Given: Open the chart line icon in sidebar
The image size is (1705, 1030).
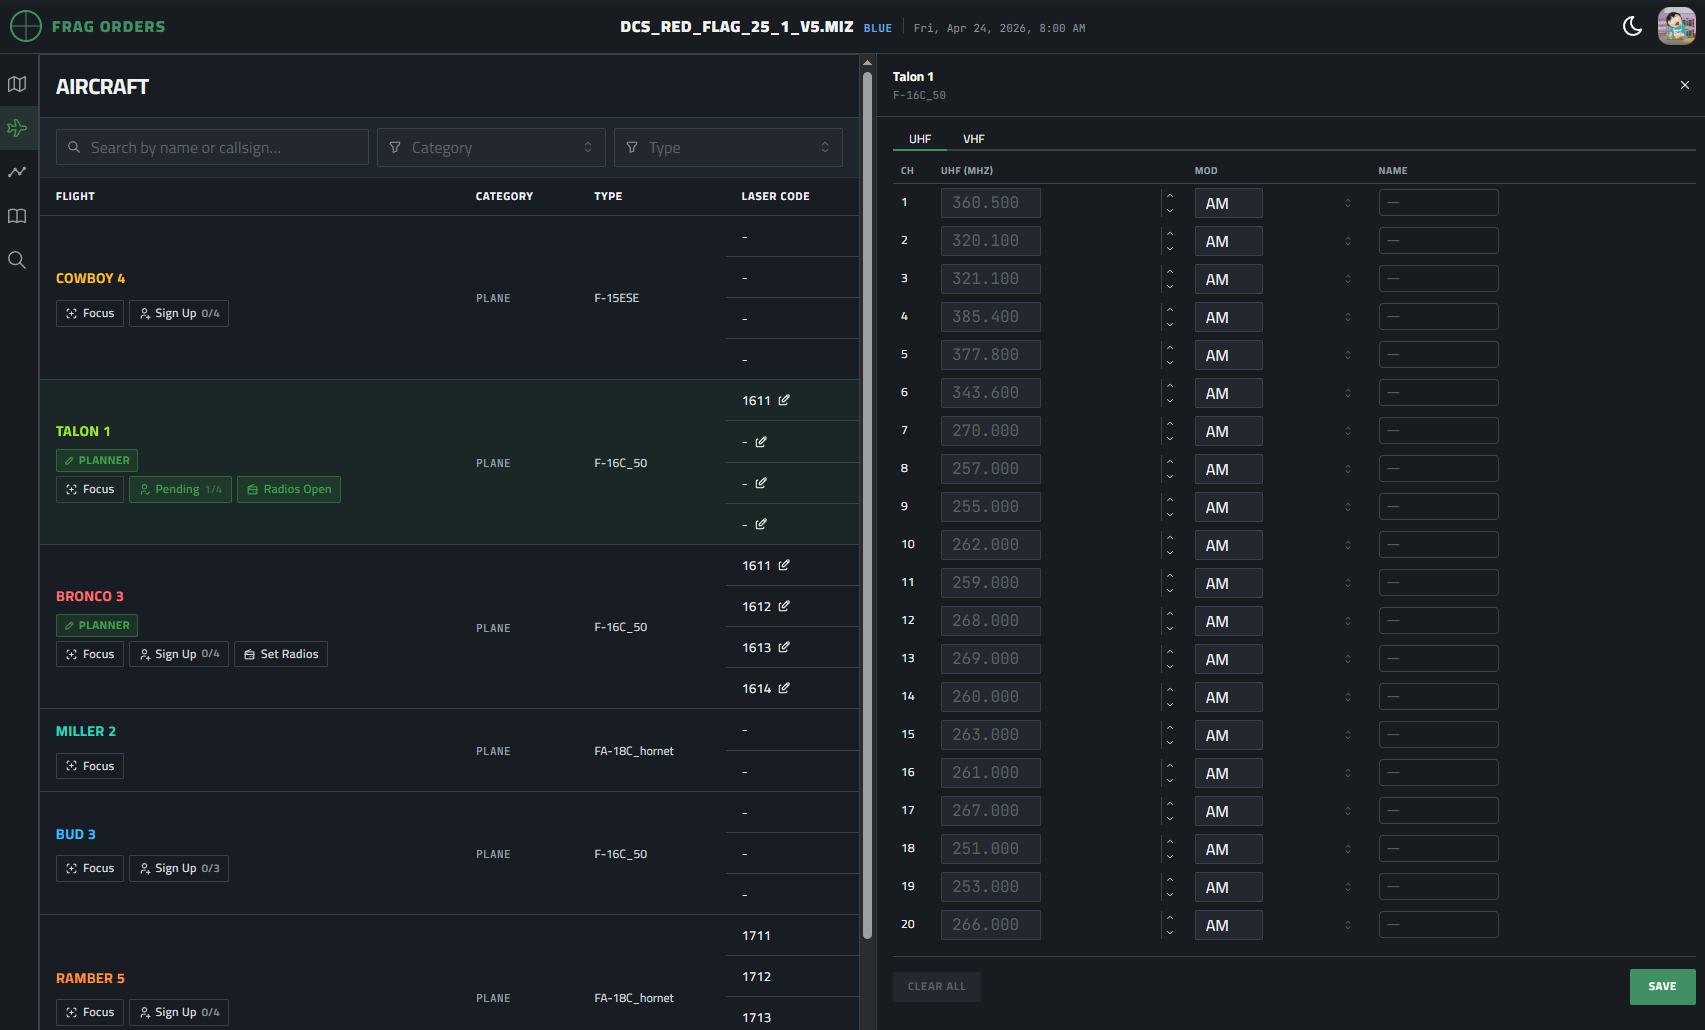Looking at the screenshot, I should click(17, 172).
